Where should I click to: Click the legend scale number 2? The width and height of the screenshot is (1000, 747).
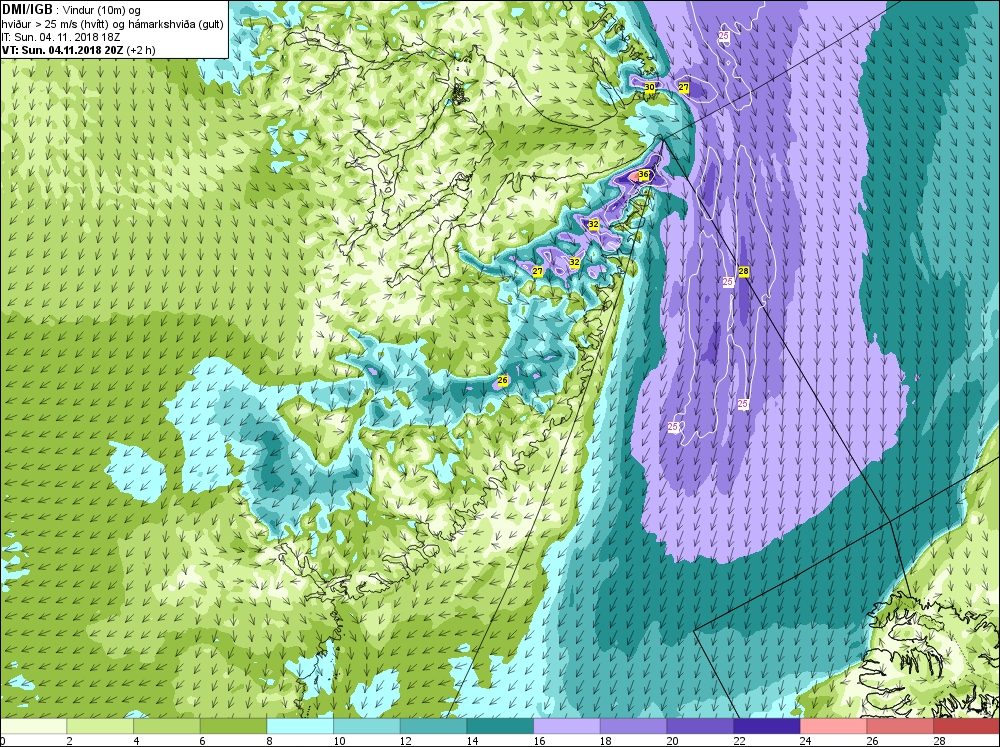70,741
